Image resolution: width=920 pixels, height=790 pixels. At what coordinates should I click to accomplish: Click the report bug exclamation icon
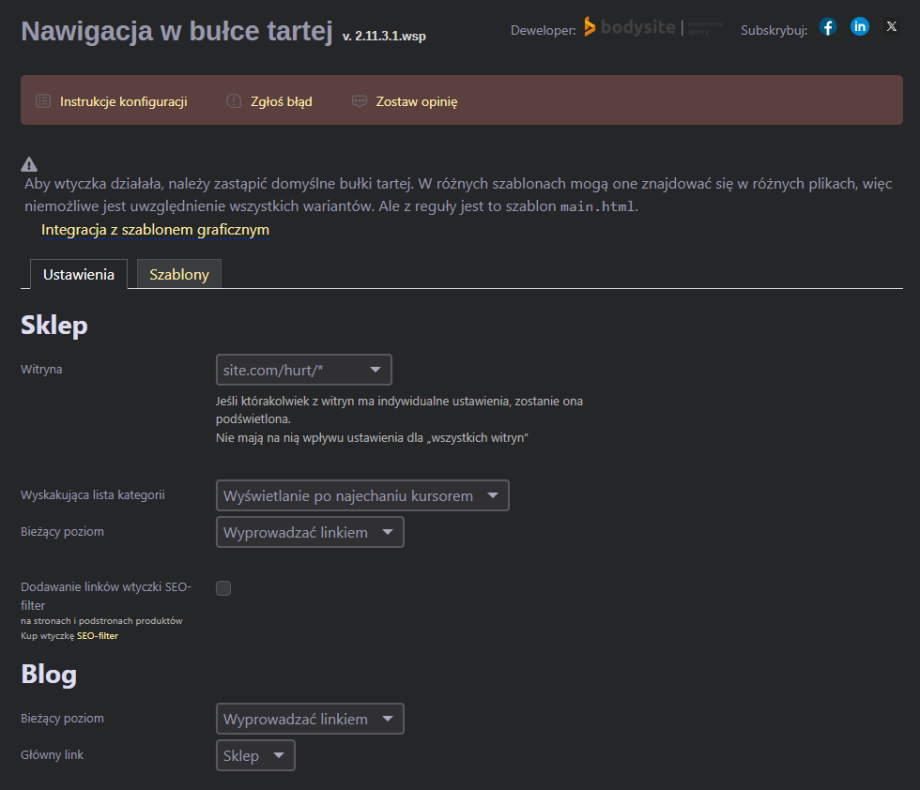(234, 101)
